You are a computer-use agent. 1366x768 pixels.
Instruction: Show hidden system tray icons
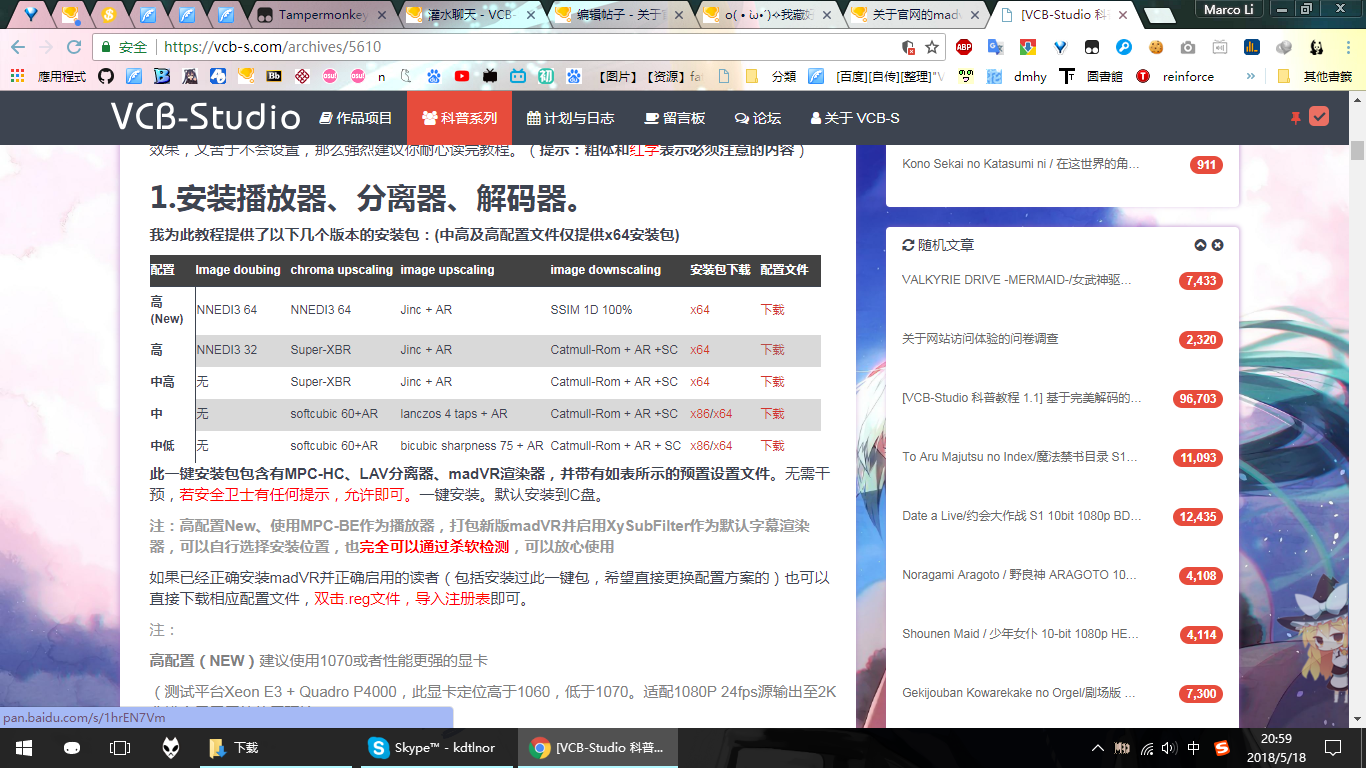click(1098, 747)
